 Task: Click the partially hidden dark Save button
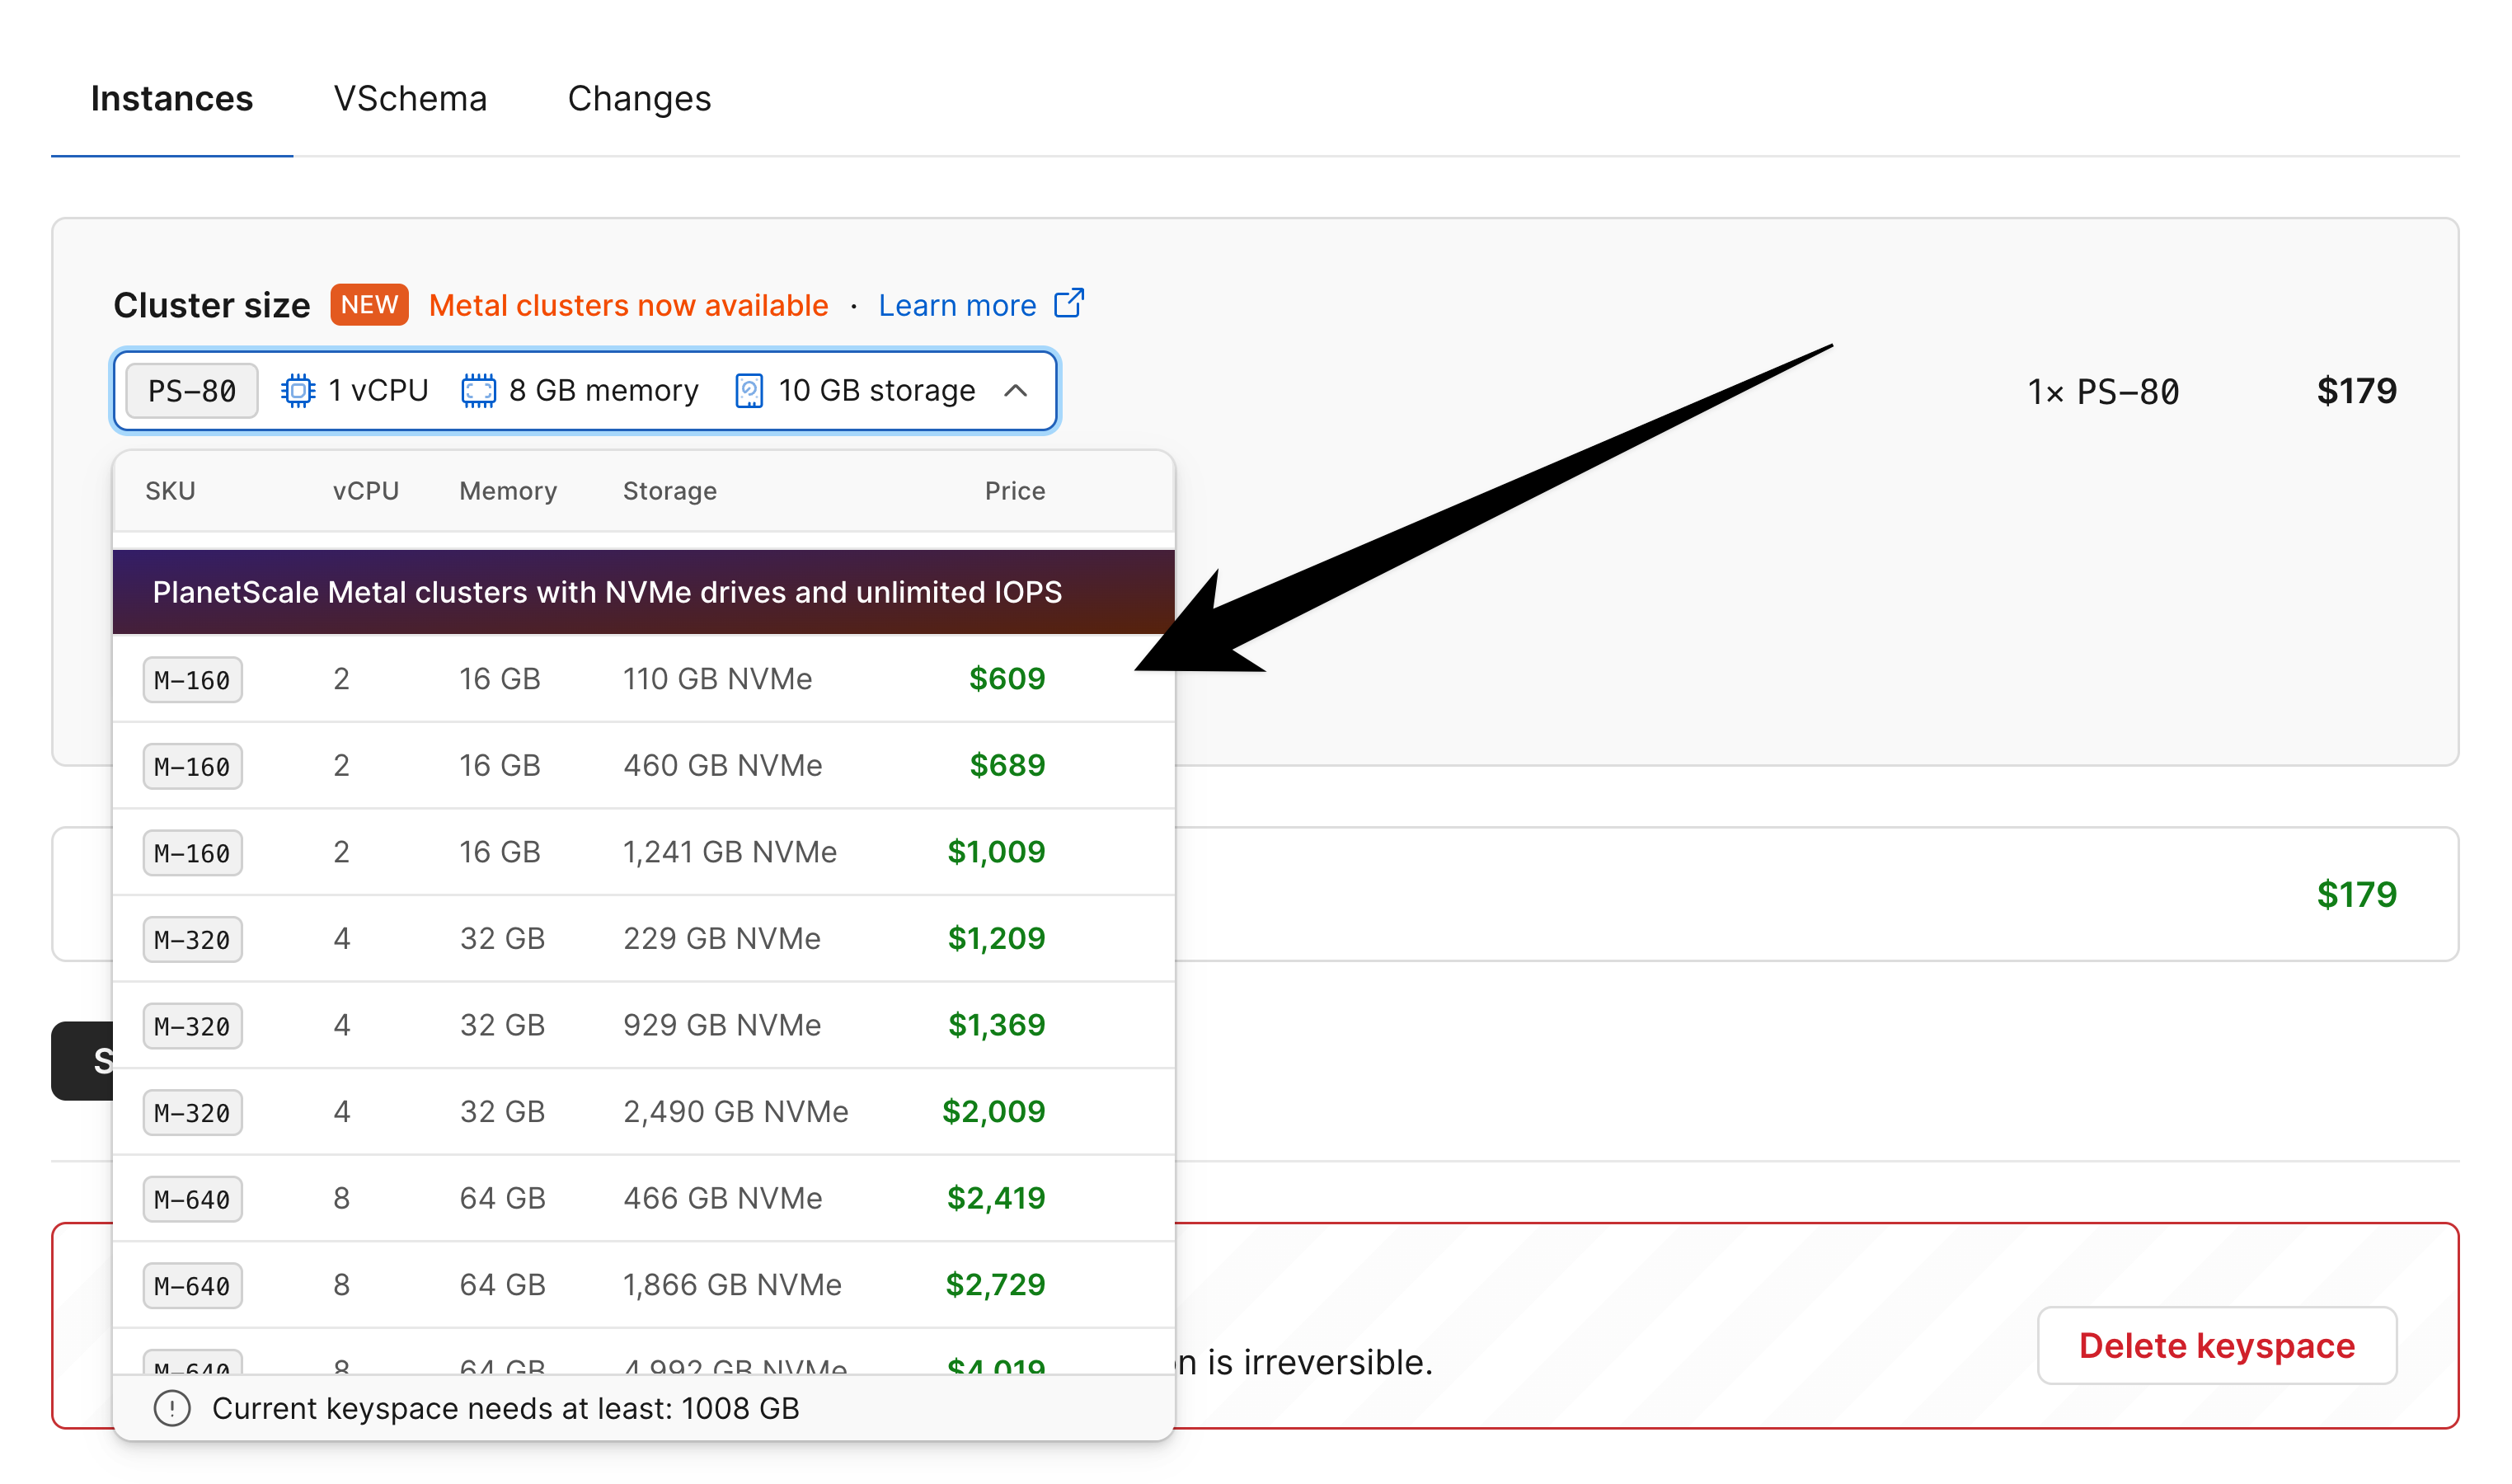[x=83, y=1061]
